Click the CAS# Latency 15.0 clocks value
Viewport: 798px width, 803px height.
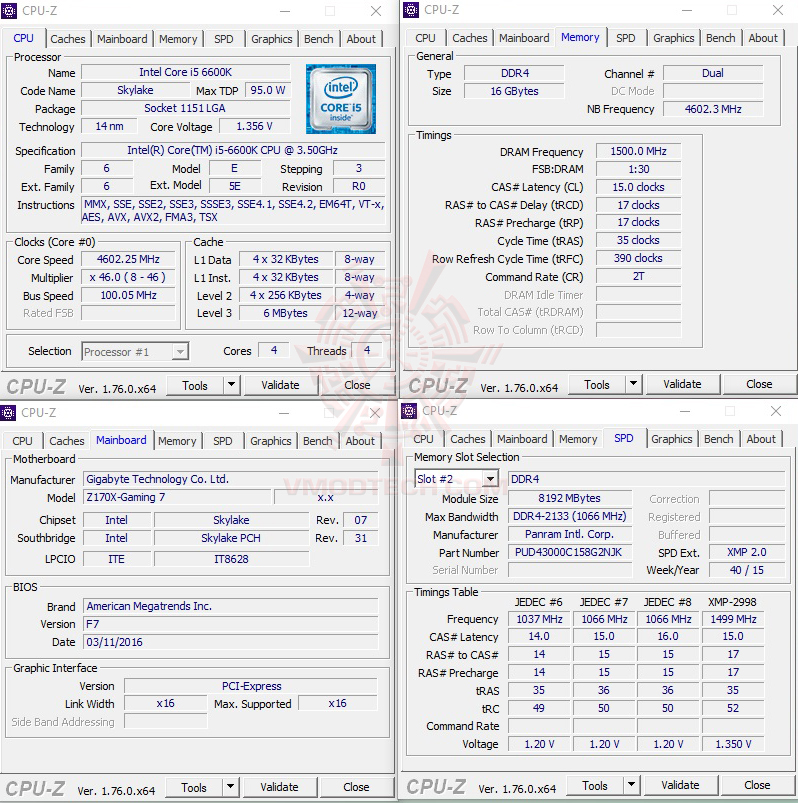coord(638,187)
